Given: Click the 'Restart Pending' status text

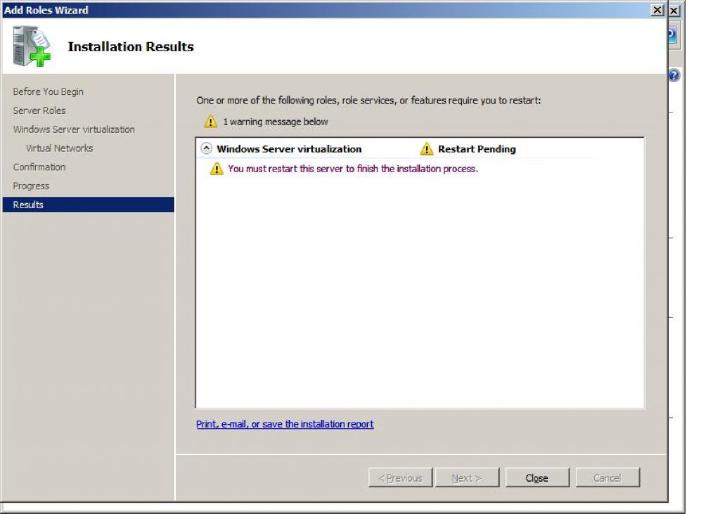Looking at the screenshot, I should coord(477,149).
